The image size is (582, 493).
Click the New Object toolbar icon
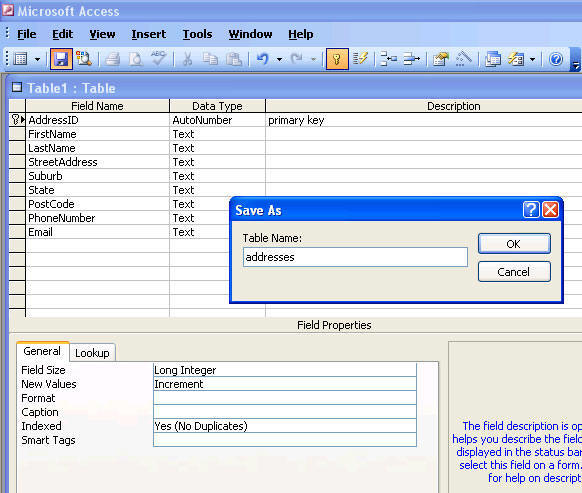(516, 59)
